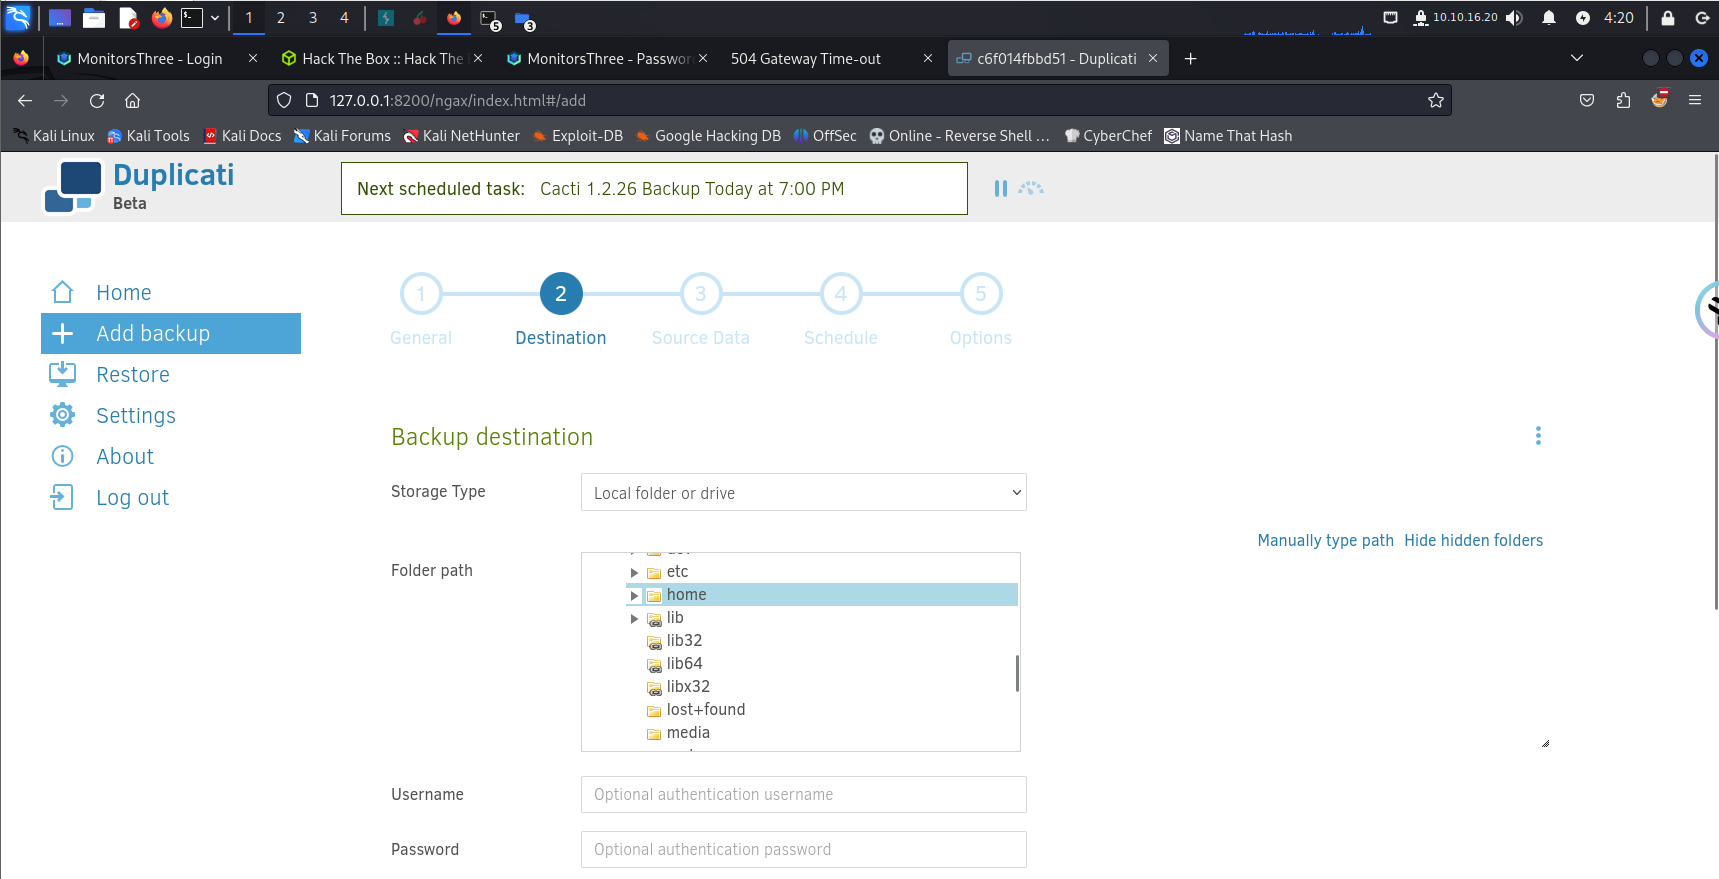This screenshot has height=879, width=1719.
Task: Click the Home icon in the sidebar
Action: 63,292
